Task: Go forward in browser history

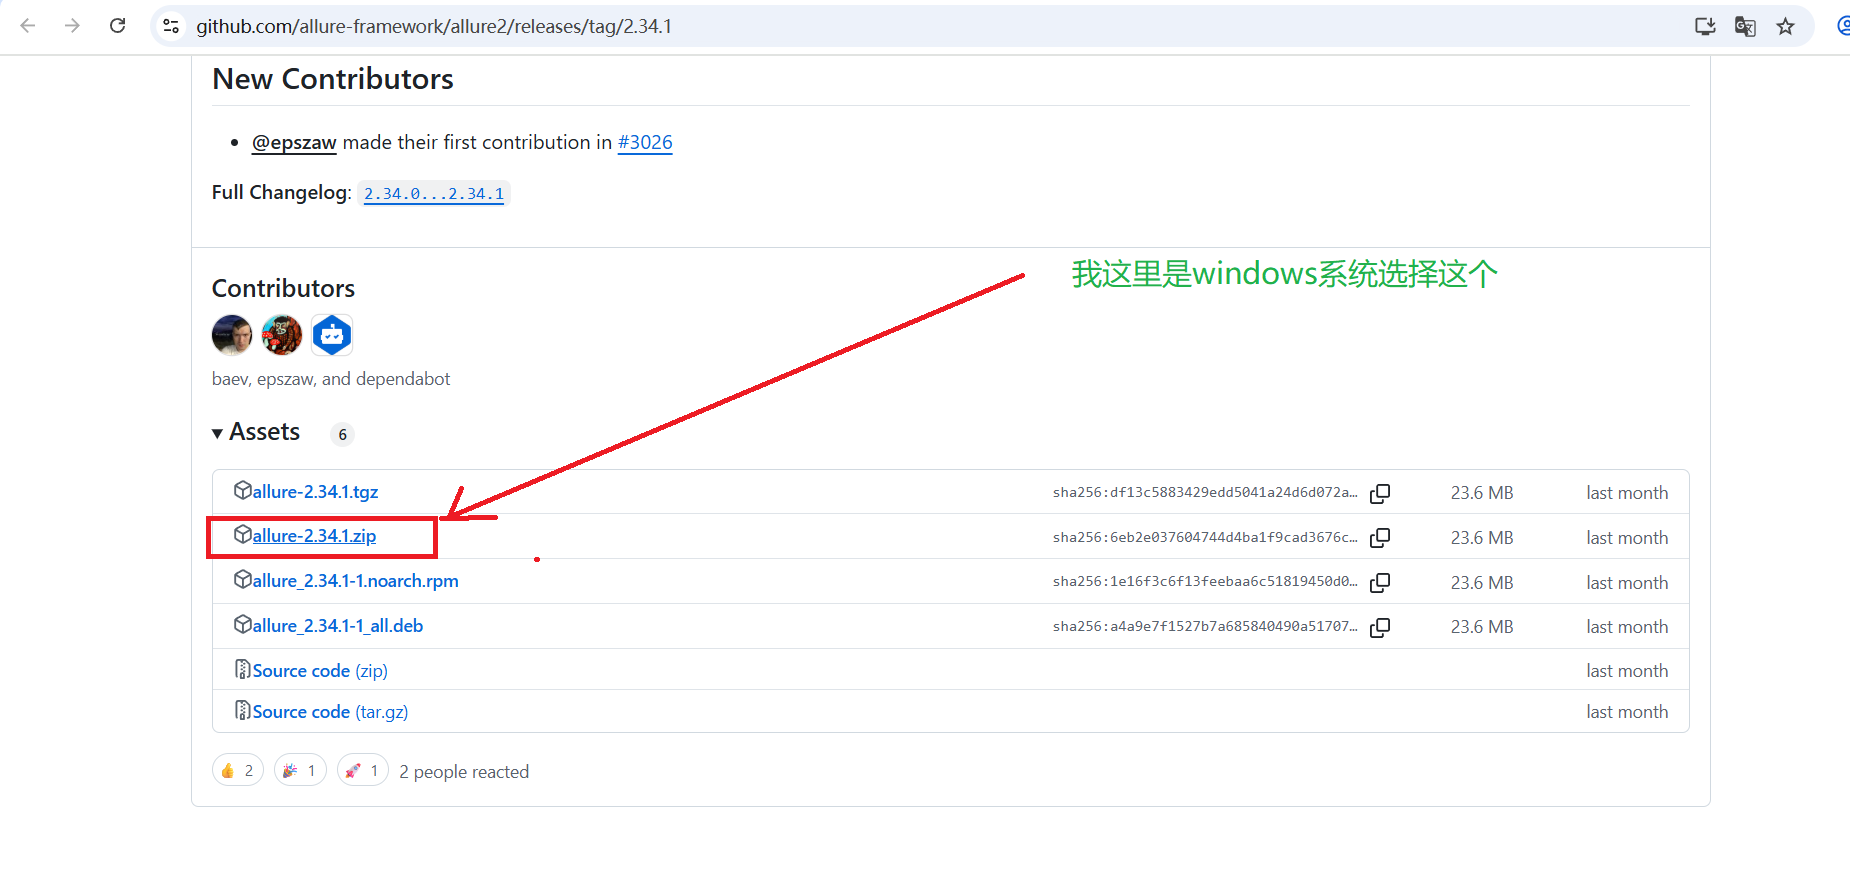Action: (72, 26)
